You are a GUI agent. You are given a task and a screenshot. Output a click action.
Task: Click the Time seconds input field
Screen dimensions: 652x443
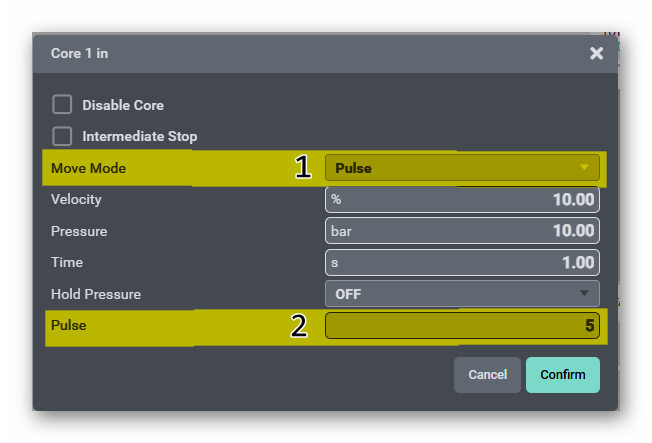click(x=461, y=263)
